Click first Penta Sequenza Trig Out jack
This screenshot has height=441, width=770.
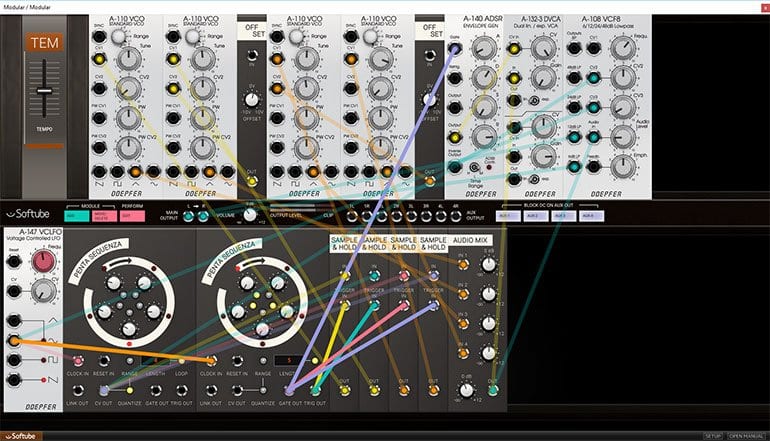[x=182, y=390]
